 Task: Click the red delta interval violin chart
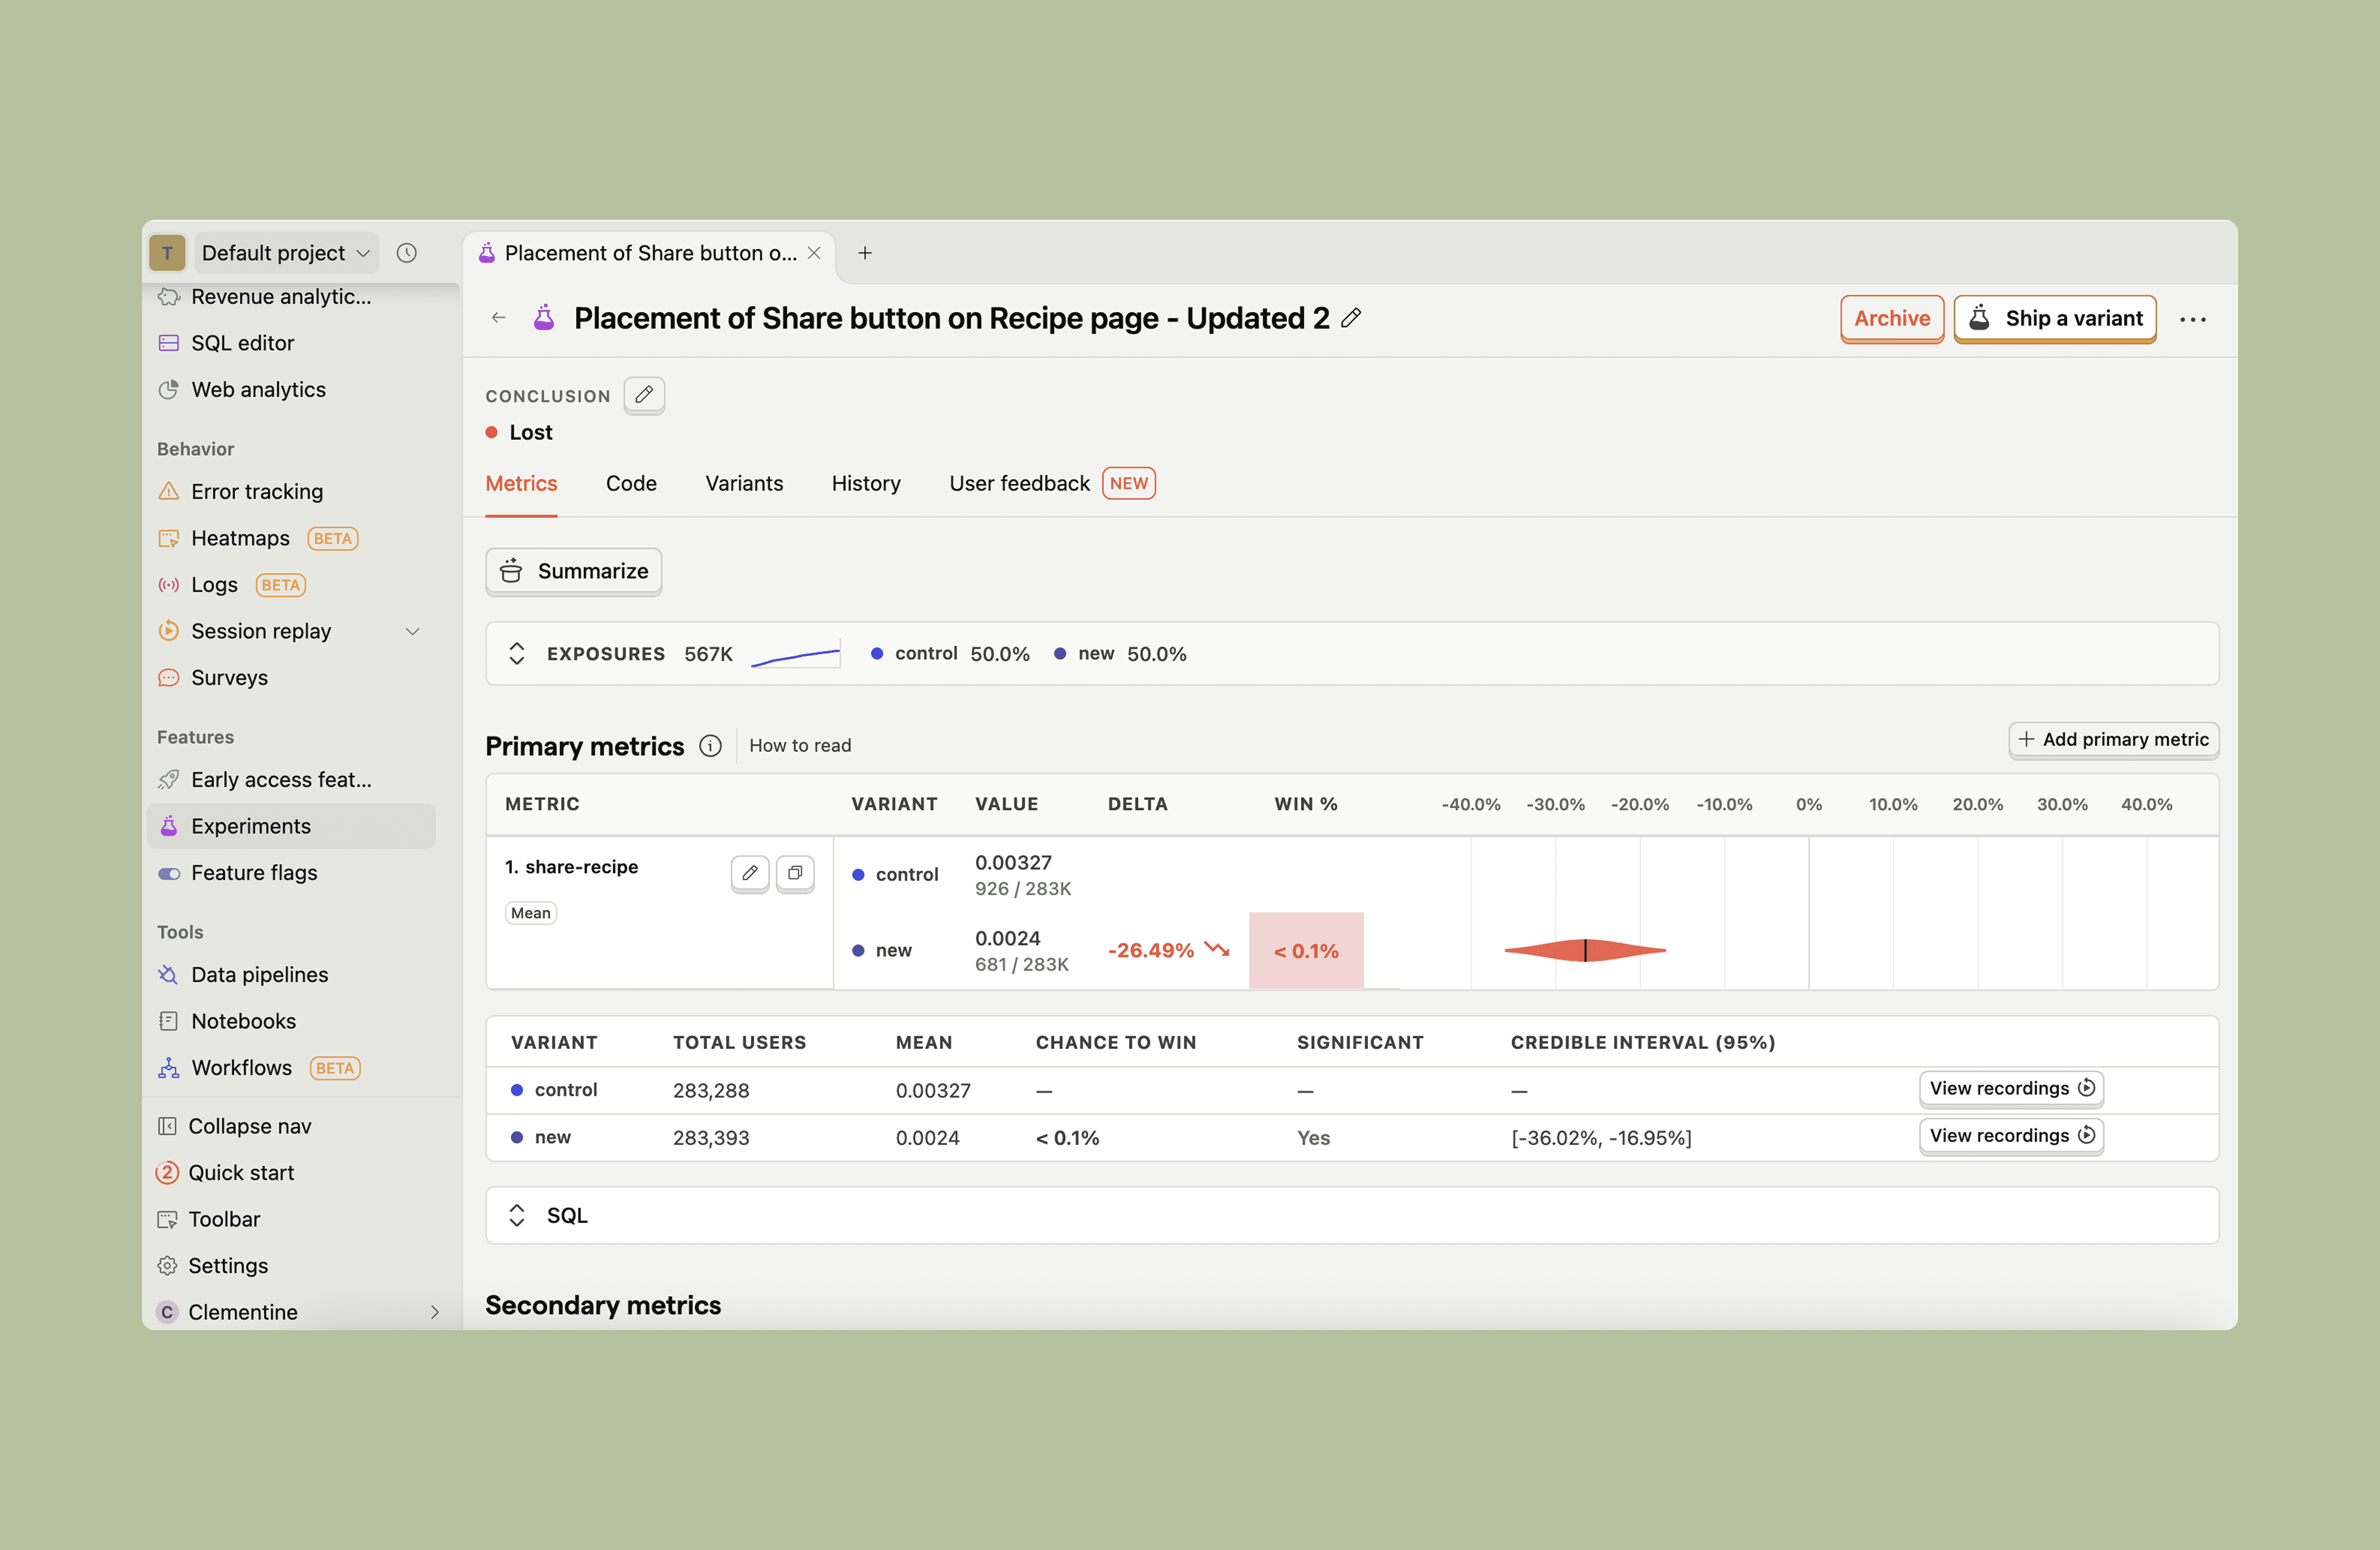(x=1585, y=950)
